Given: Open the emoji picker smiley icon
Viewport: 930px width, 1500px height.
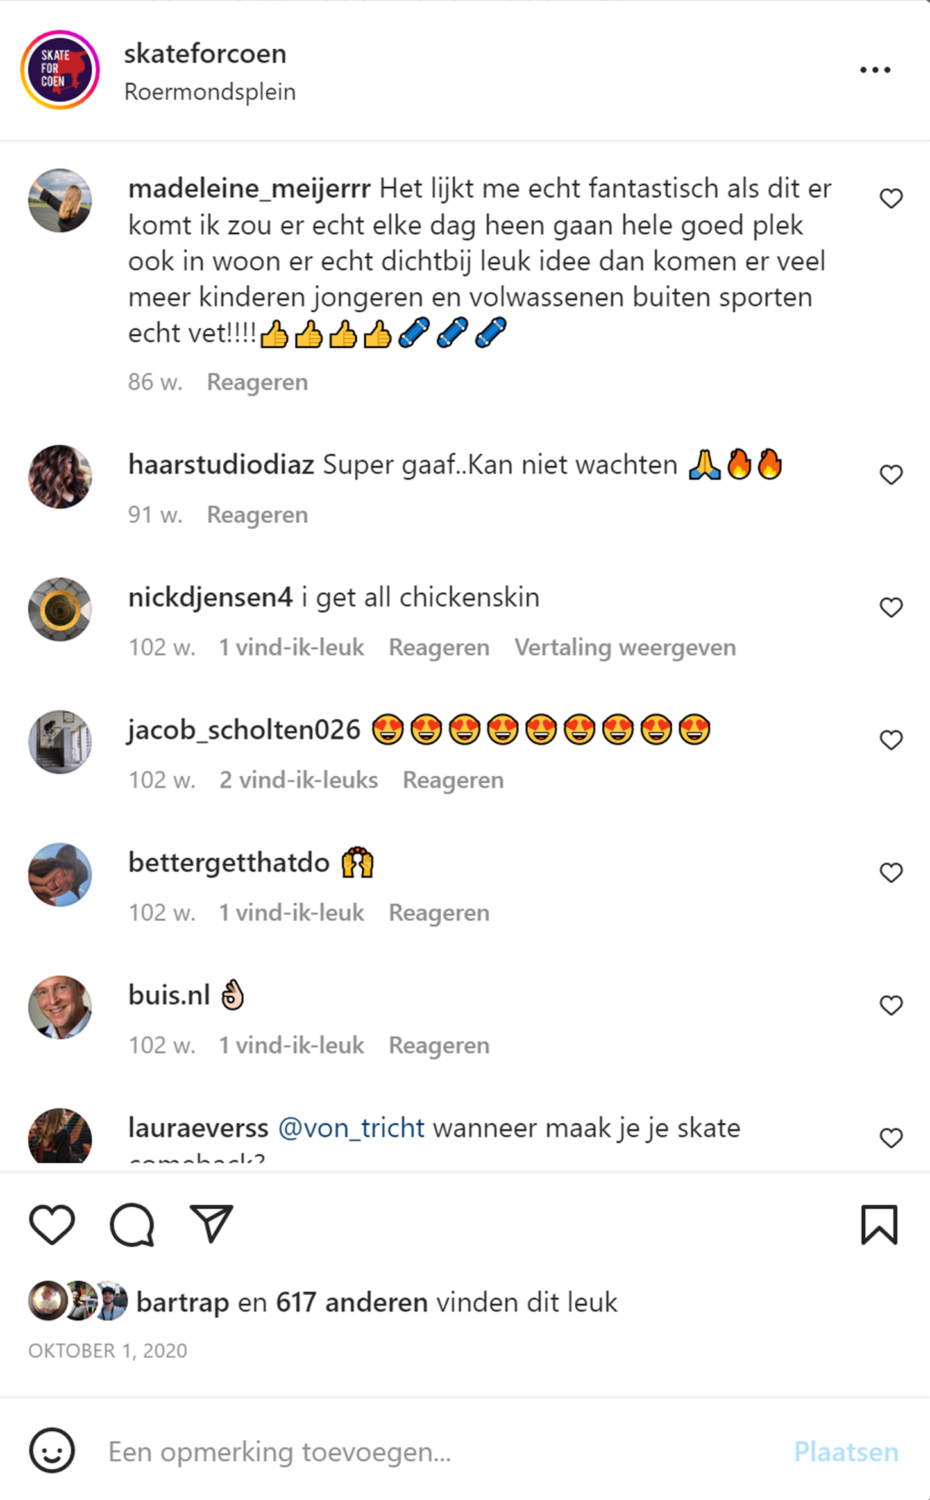Looking at the screenshot, I should point(52,1451).
